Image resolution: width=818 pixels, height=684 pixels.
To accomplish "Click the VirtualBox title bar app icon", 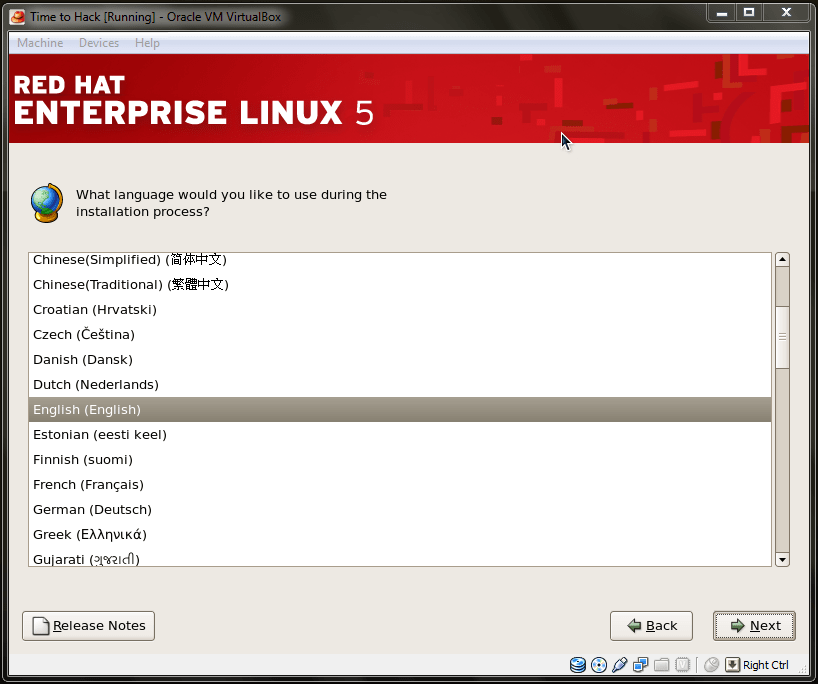I will [x=18, y=17].
